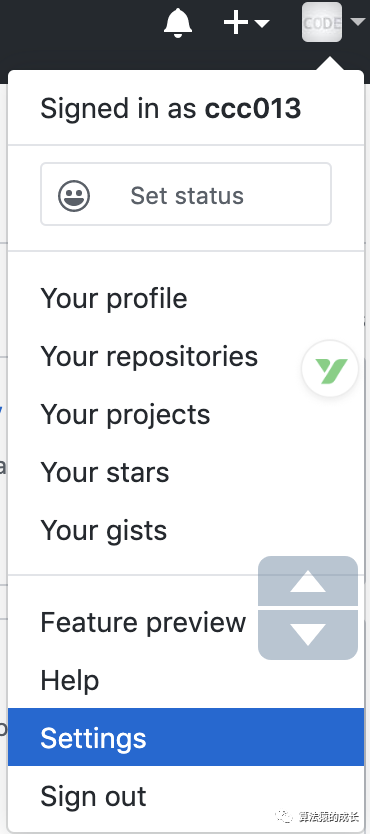The width and height of the screenshot is (370, 834).
Task: Click the CODE user avatar
Action: tap(322, 22)
